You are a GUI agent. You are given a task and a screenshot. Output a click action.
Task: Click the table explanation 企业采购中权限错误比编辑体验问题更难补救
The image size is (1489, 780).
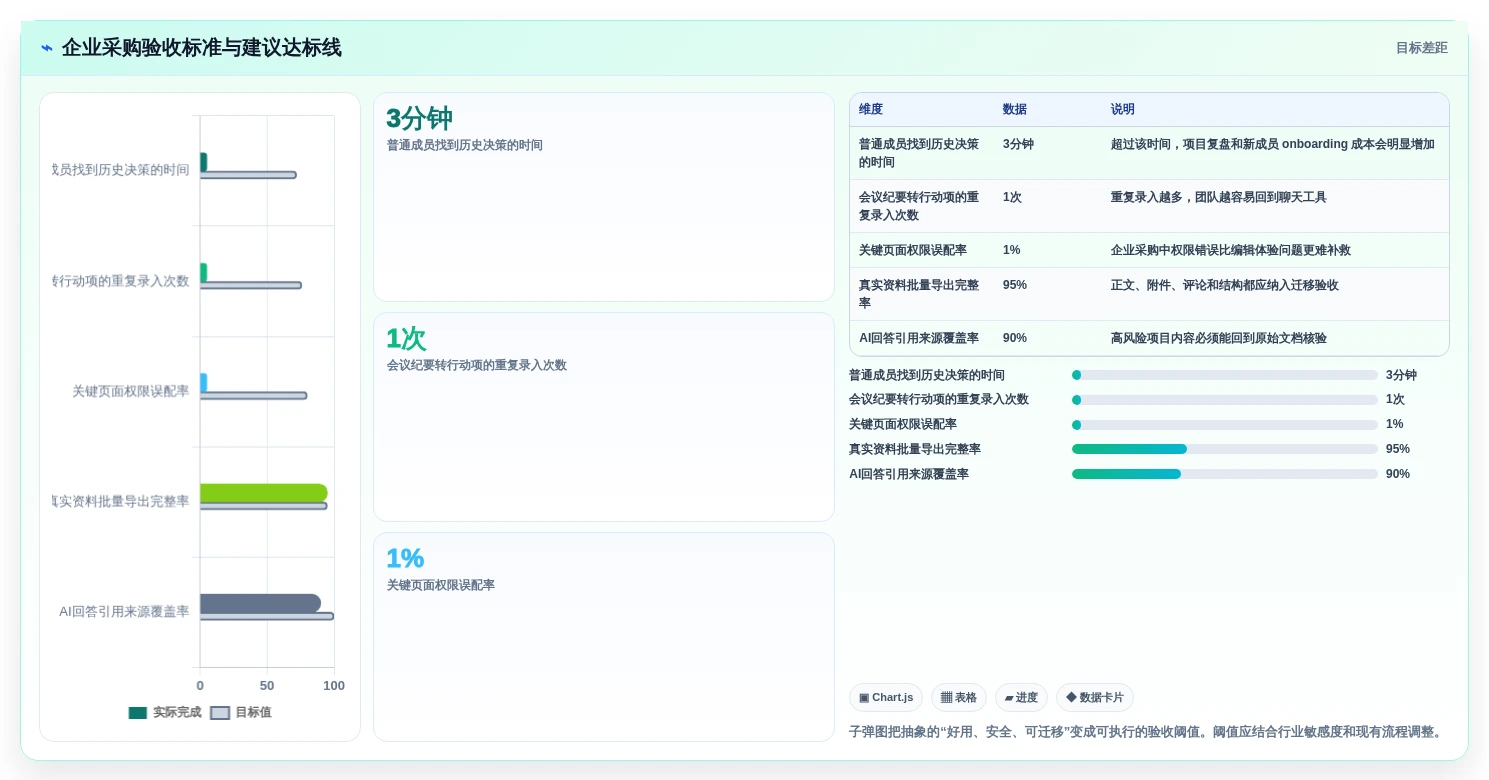[1231, 250]
